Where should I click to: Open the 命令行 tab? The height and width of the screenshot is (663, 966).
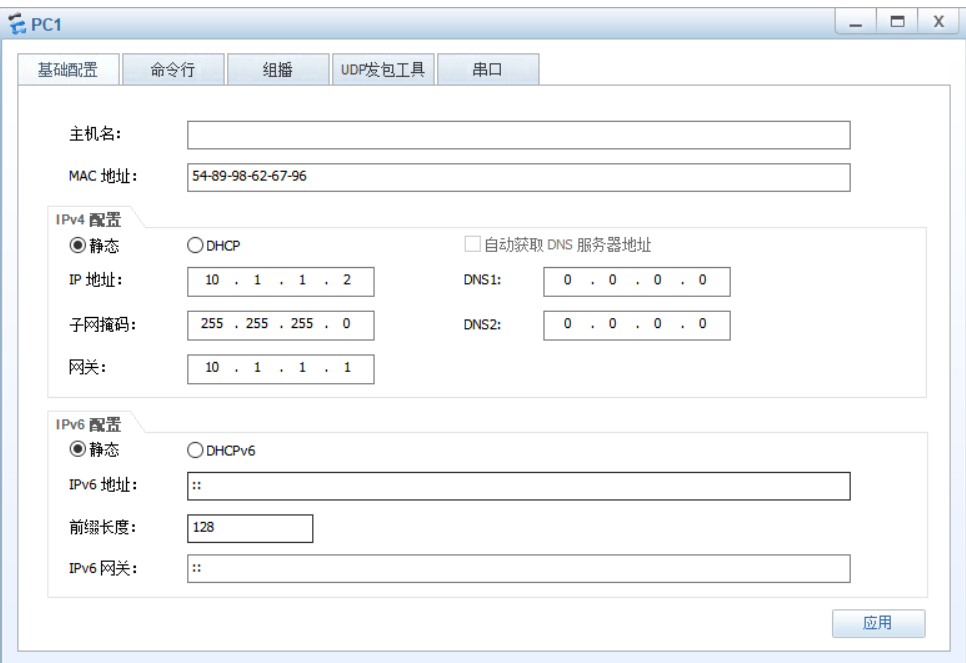tap(173, 70)
